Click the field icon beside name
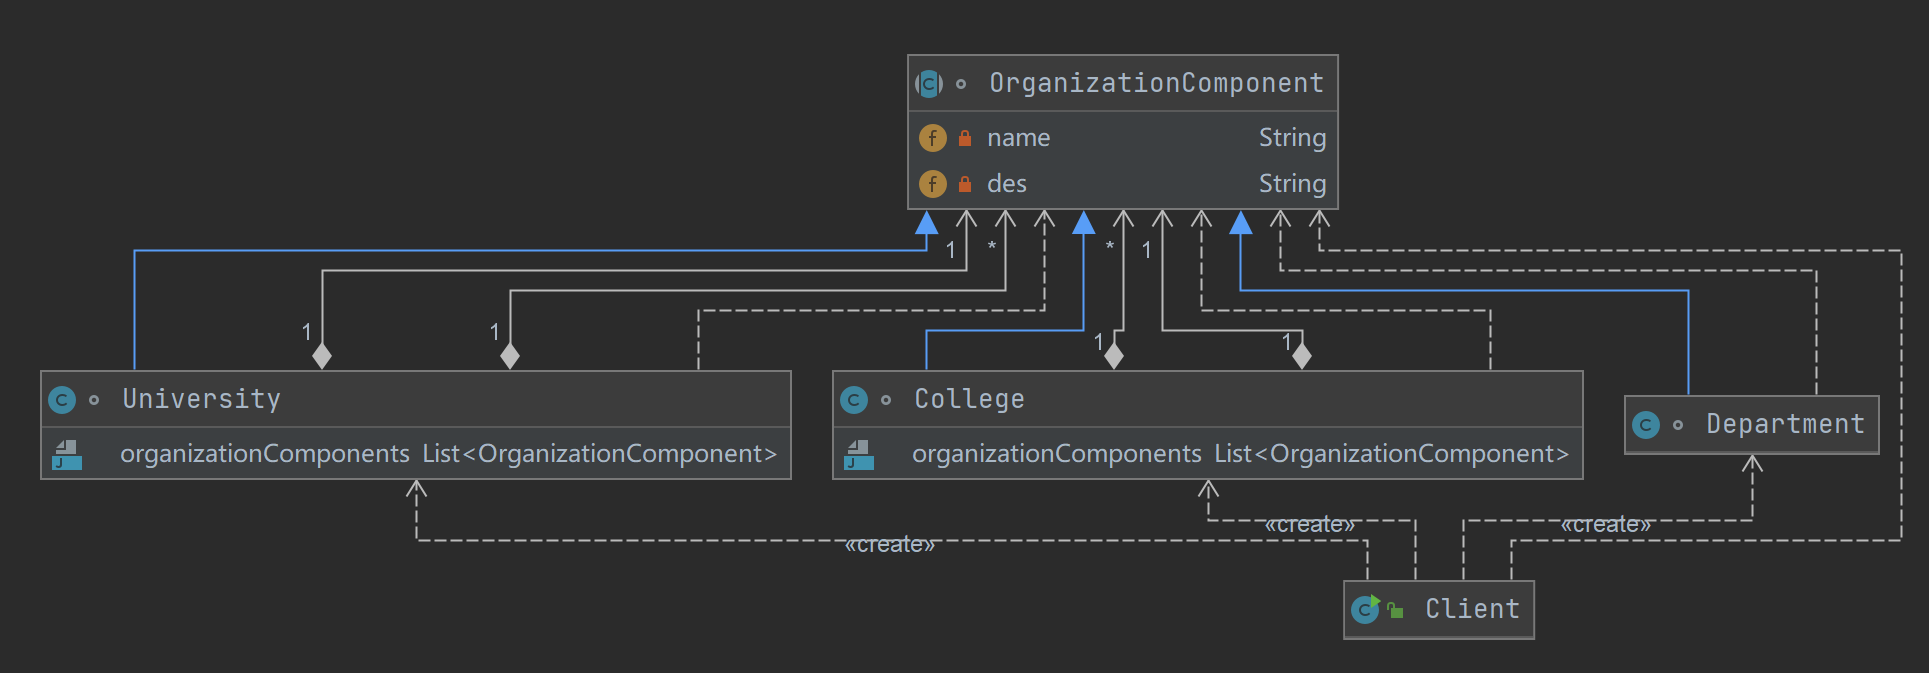Image resolution: width=1929 pixels, height=673 pixels. [x=932, y=138]
